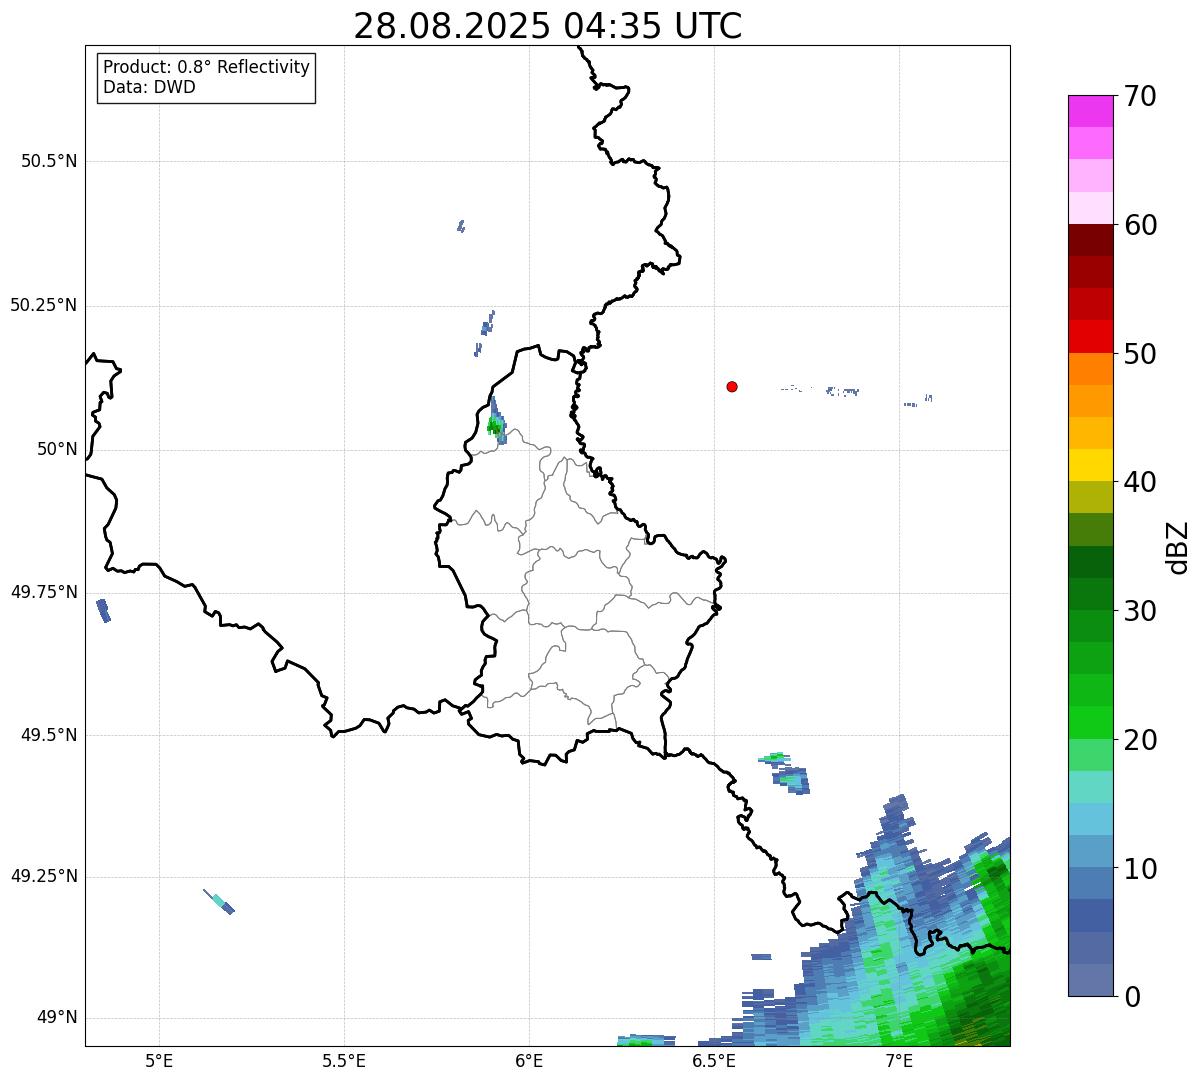Click the colorbar's 10 tick label

(1140, 869)
